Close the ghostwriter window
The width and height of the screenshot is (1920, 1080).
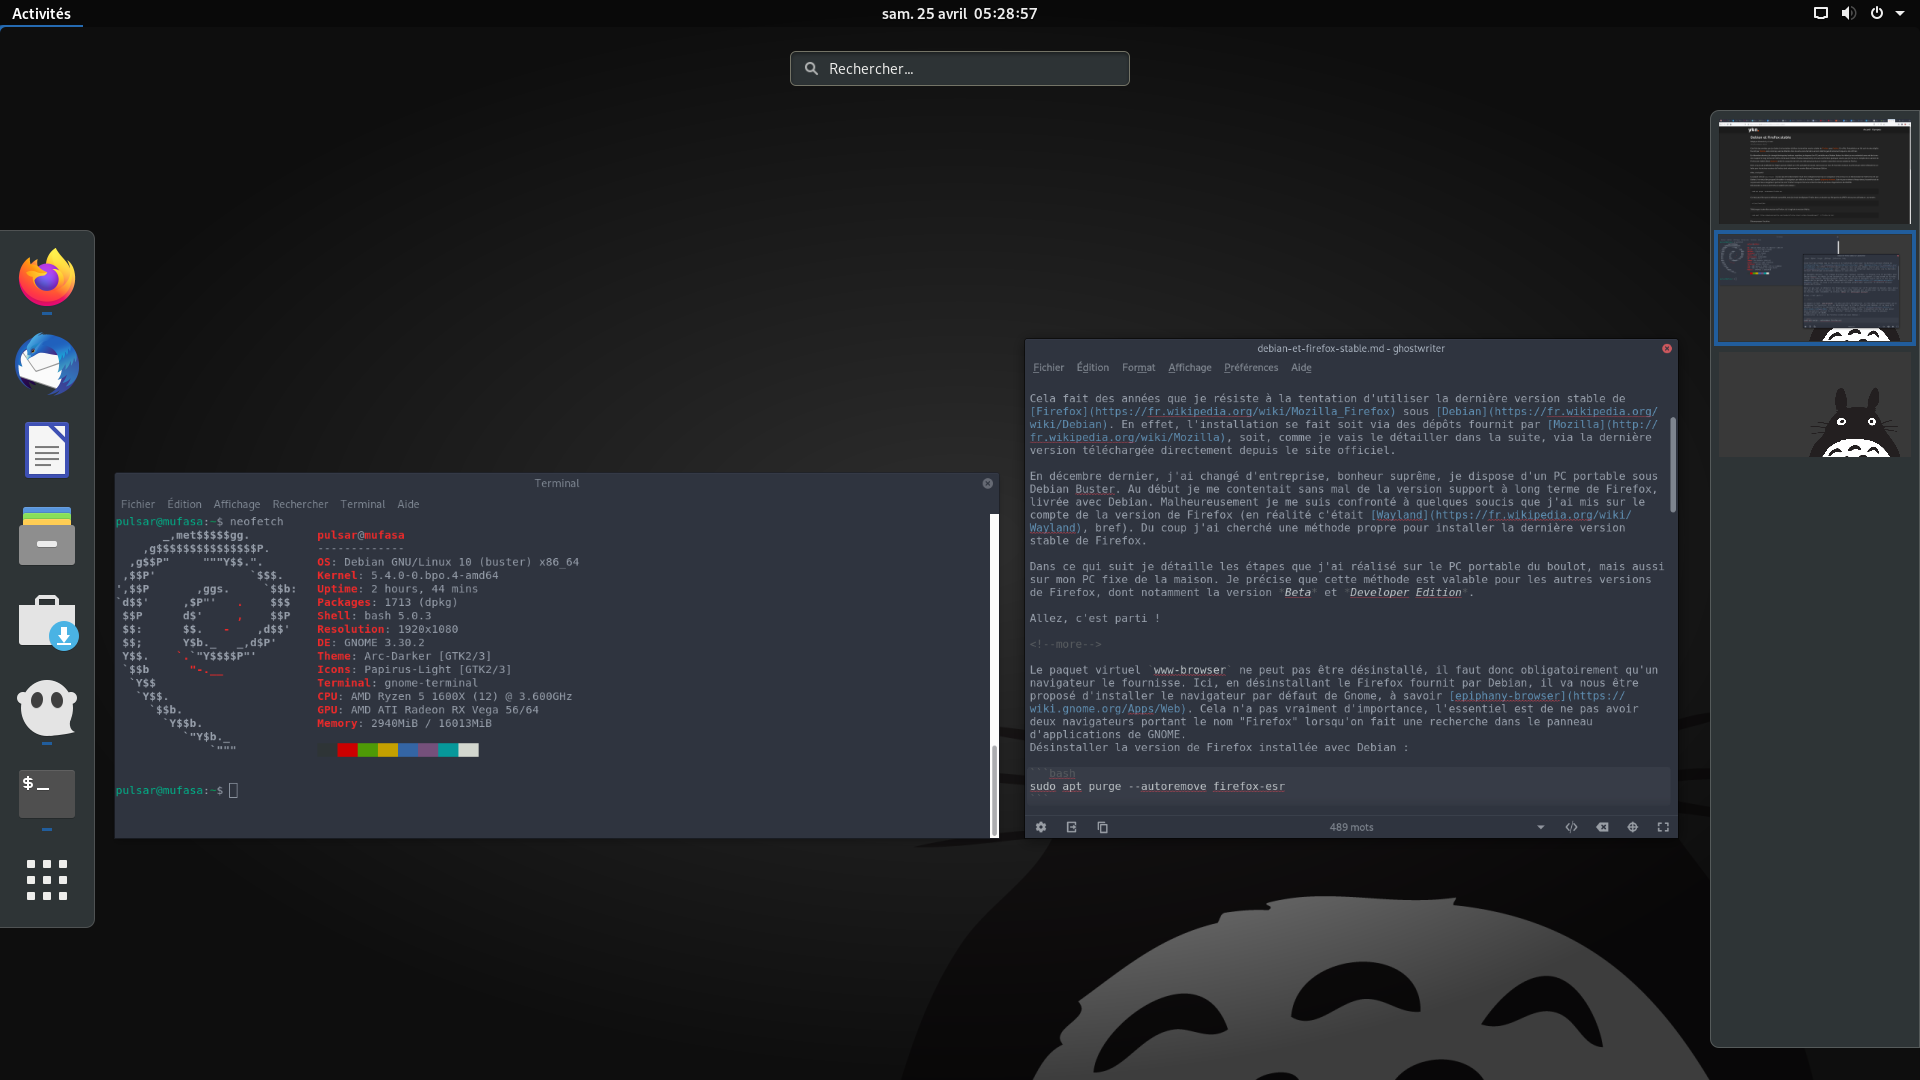(1667, 348)
